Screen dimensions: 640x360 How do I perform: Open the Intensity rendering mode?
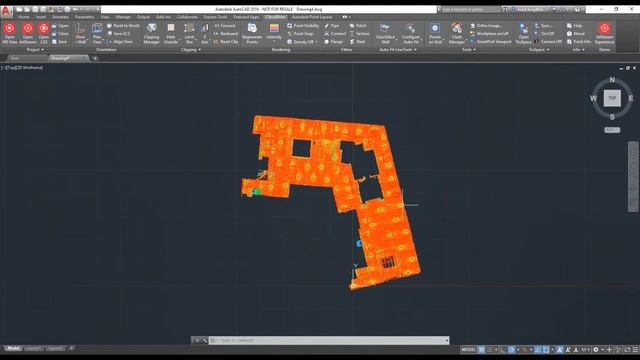pos(274,33)
